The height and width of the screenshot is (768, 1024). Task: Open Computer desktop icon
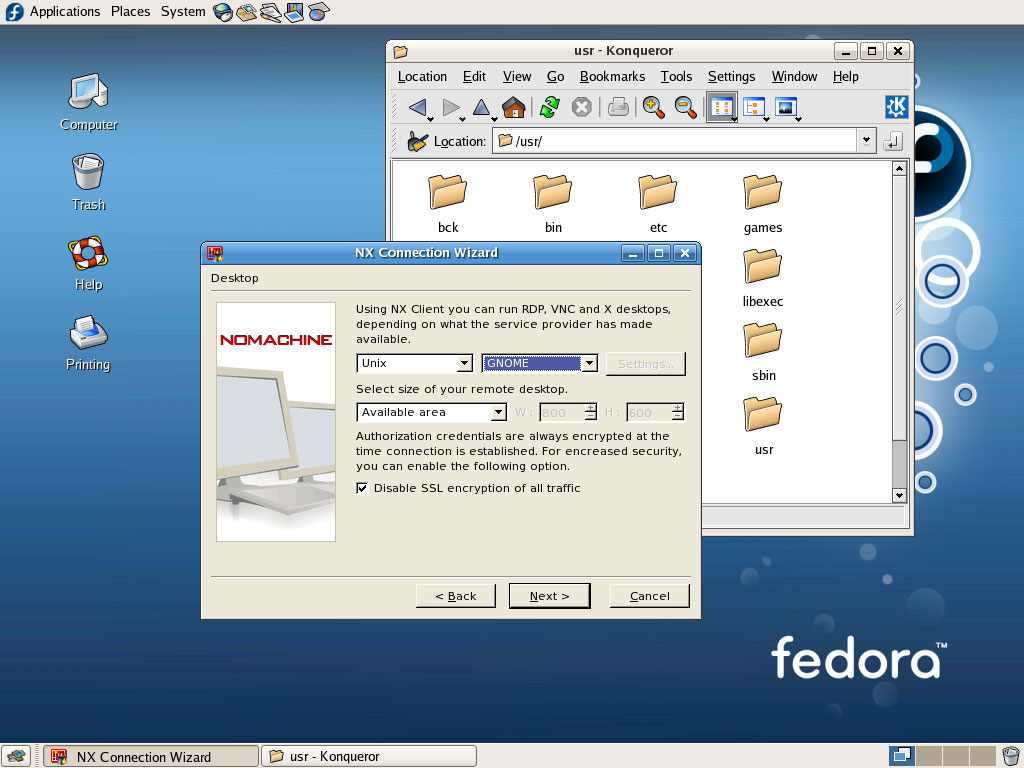coord(89,102)
